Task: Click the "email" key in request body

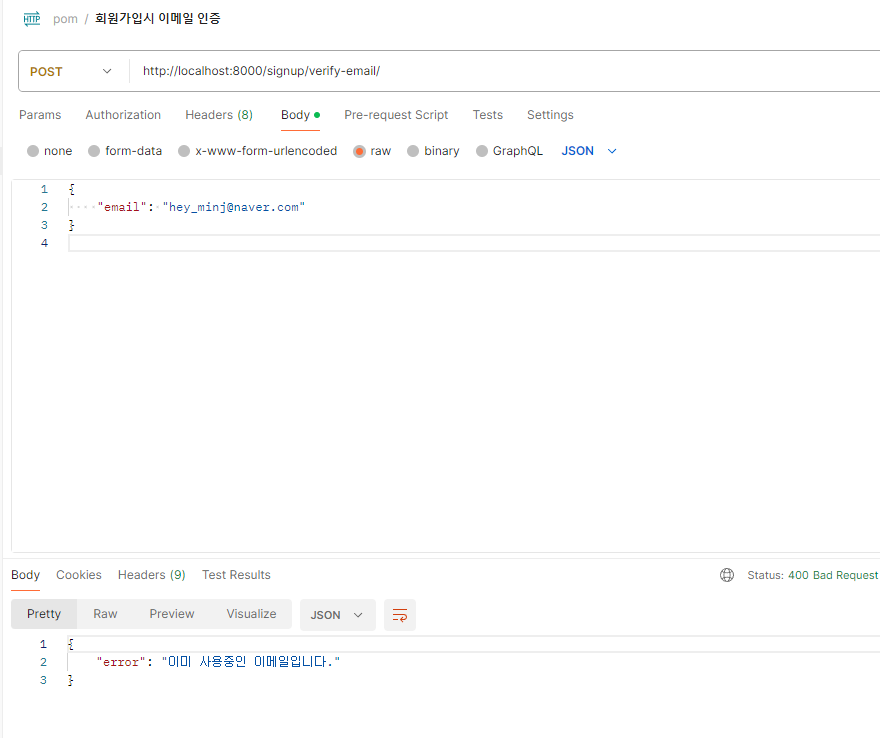Action: point(122,207)
